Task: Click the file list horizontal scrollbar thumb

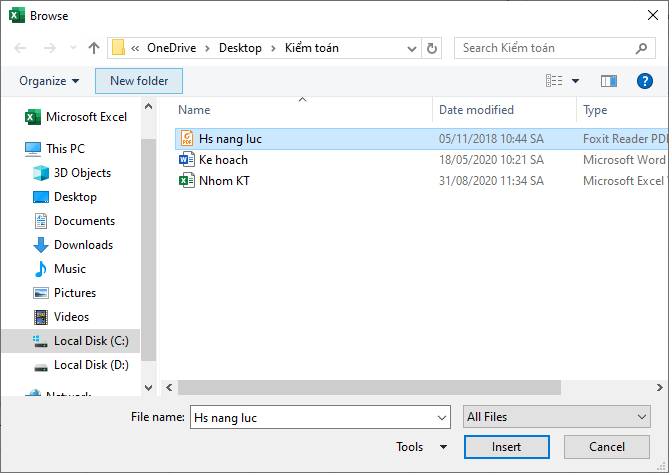Action: coord(369,387)
